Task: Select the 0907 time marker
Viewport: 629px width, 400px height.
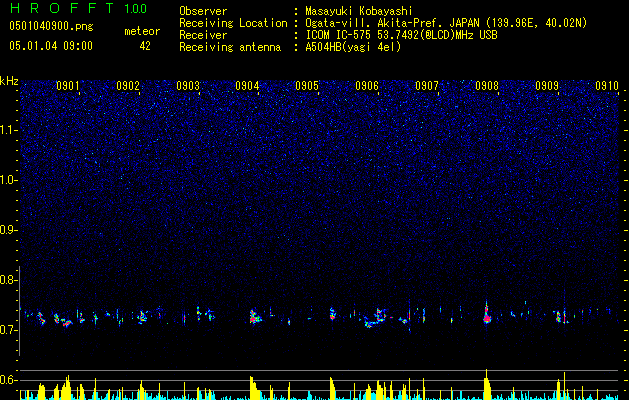Action: pyautogui.click(x=427, y=86)
